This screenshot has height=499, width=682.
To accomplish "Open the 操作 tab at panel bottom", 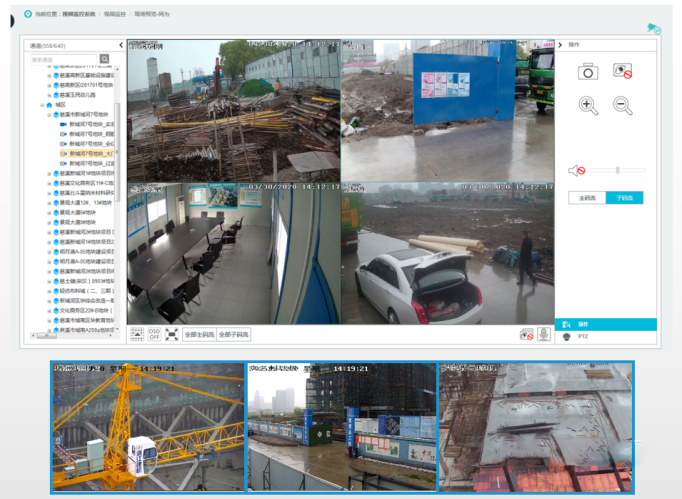I will click(581, 325).
